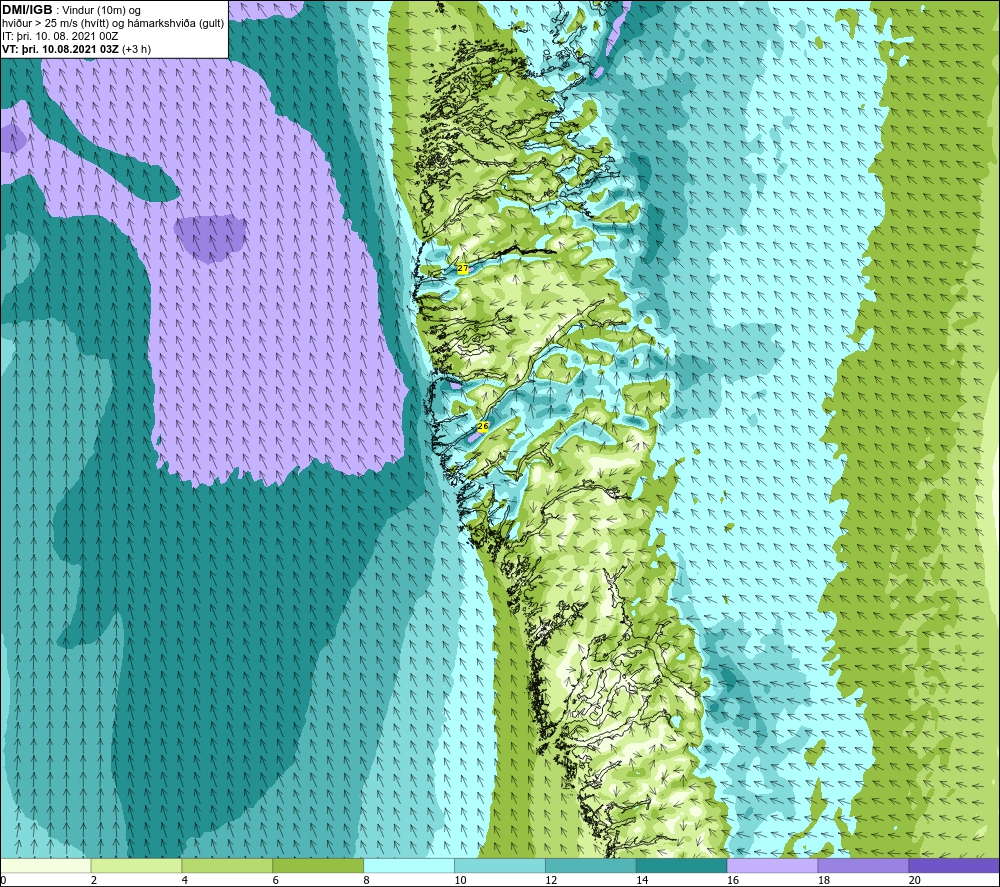
Task: Click the 'DMI/IGB' title text
Action: 27,10
